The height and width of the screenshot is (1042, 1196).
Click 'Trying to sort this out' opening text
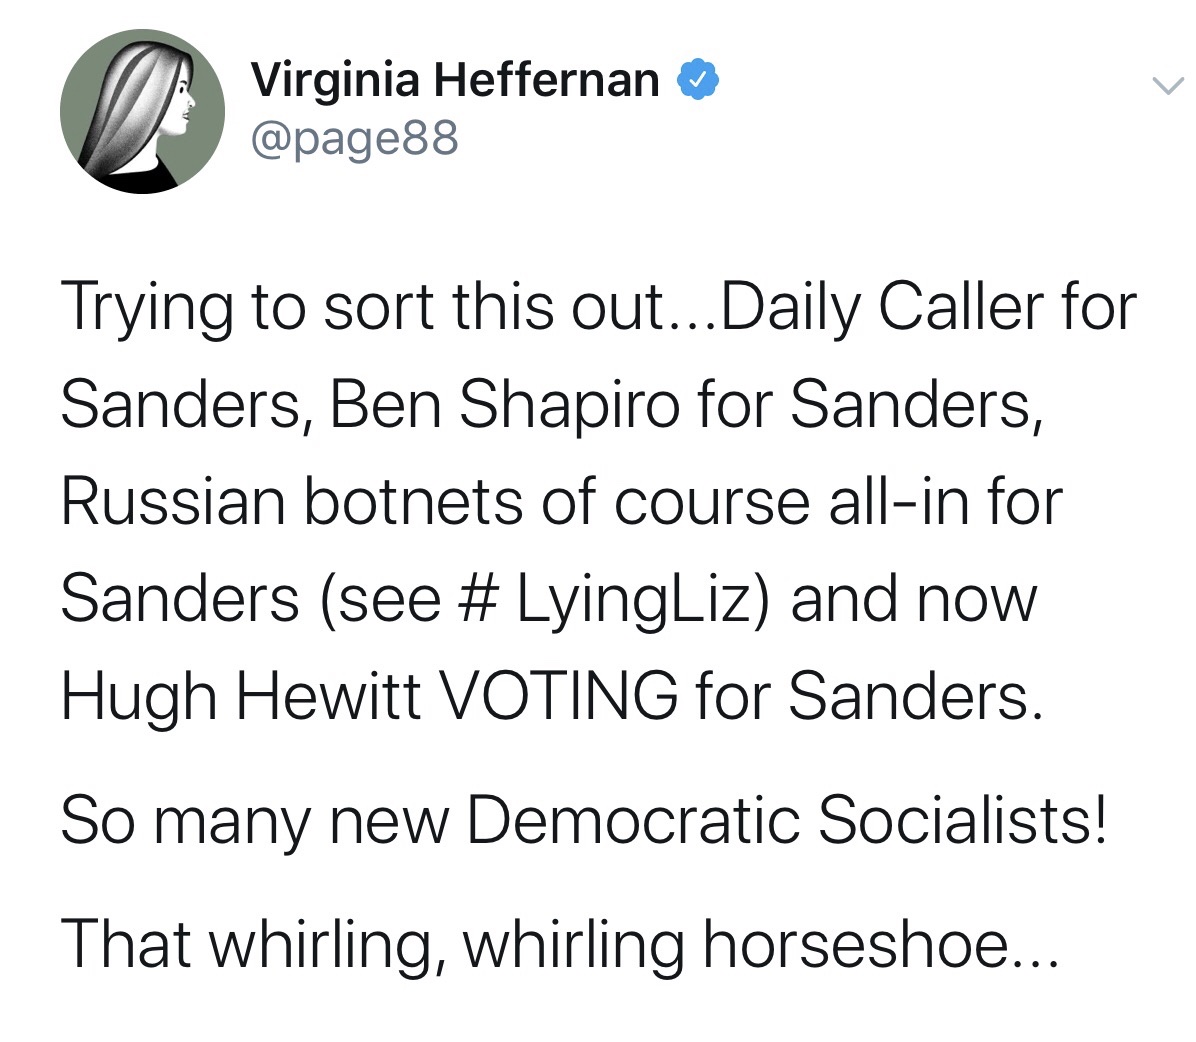(364, 307)
